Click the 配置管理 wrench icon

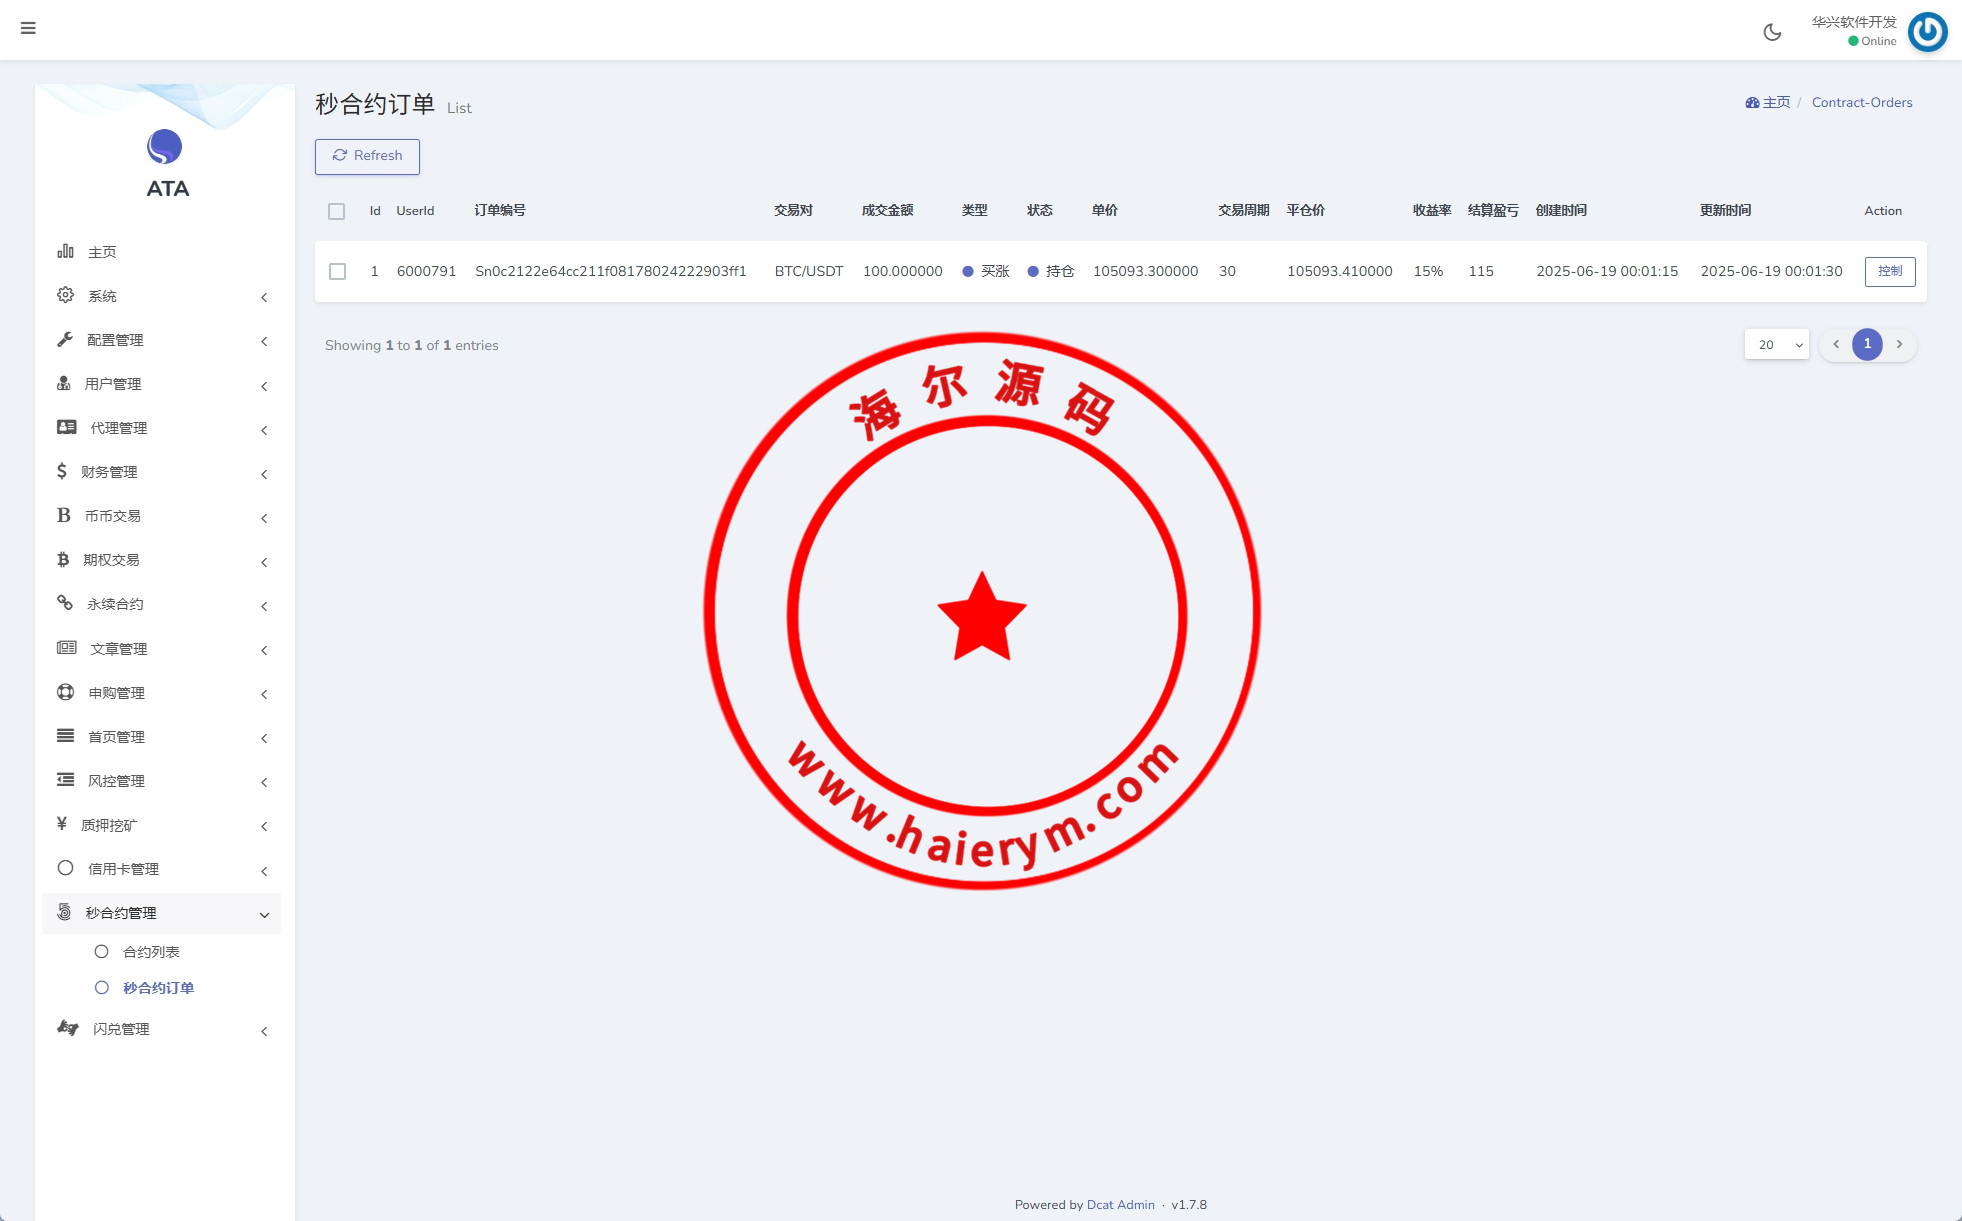pos(65,339)
